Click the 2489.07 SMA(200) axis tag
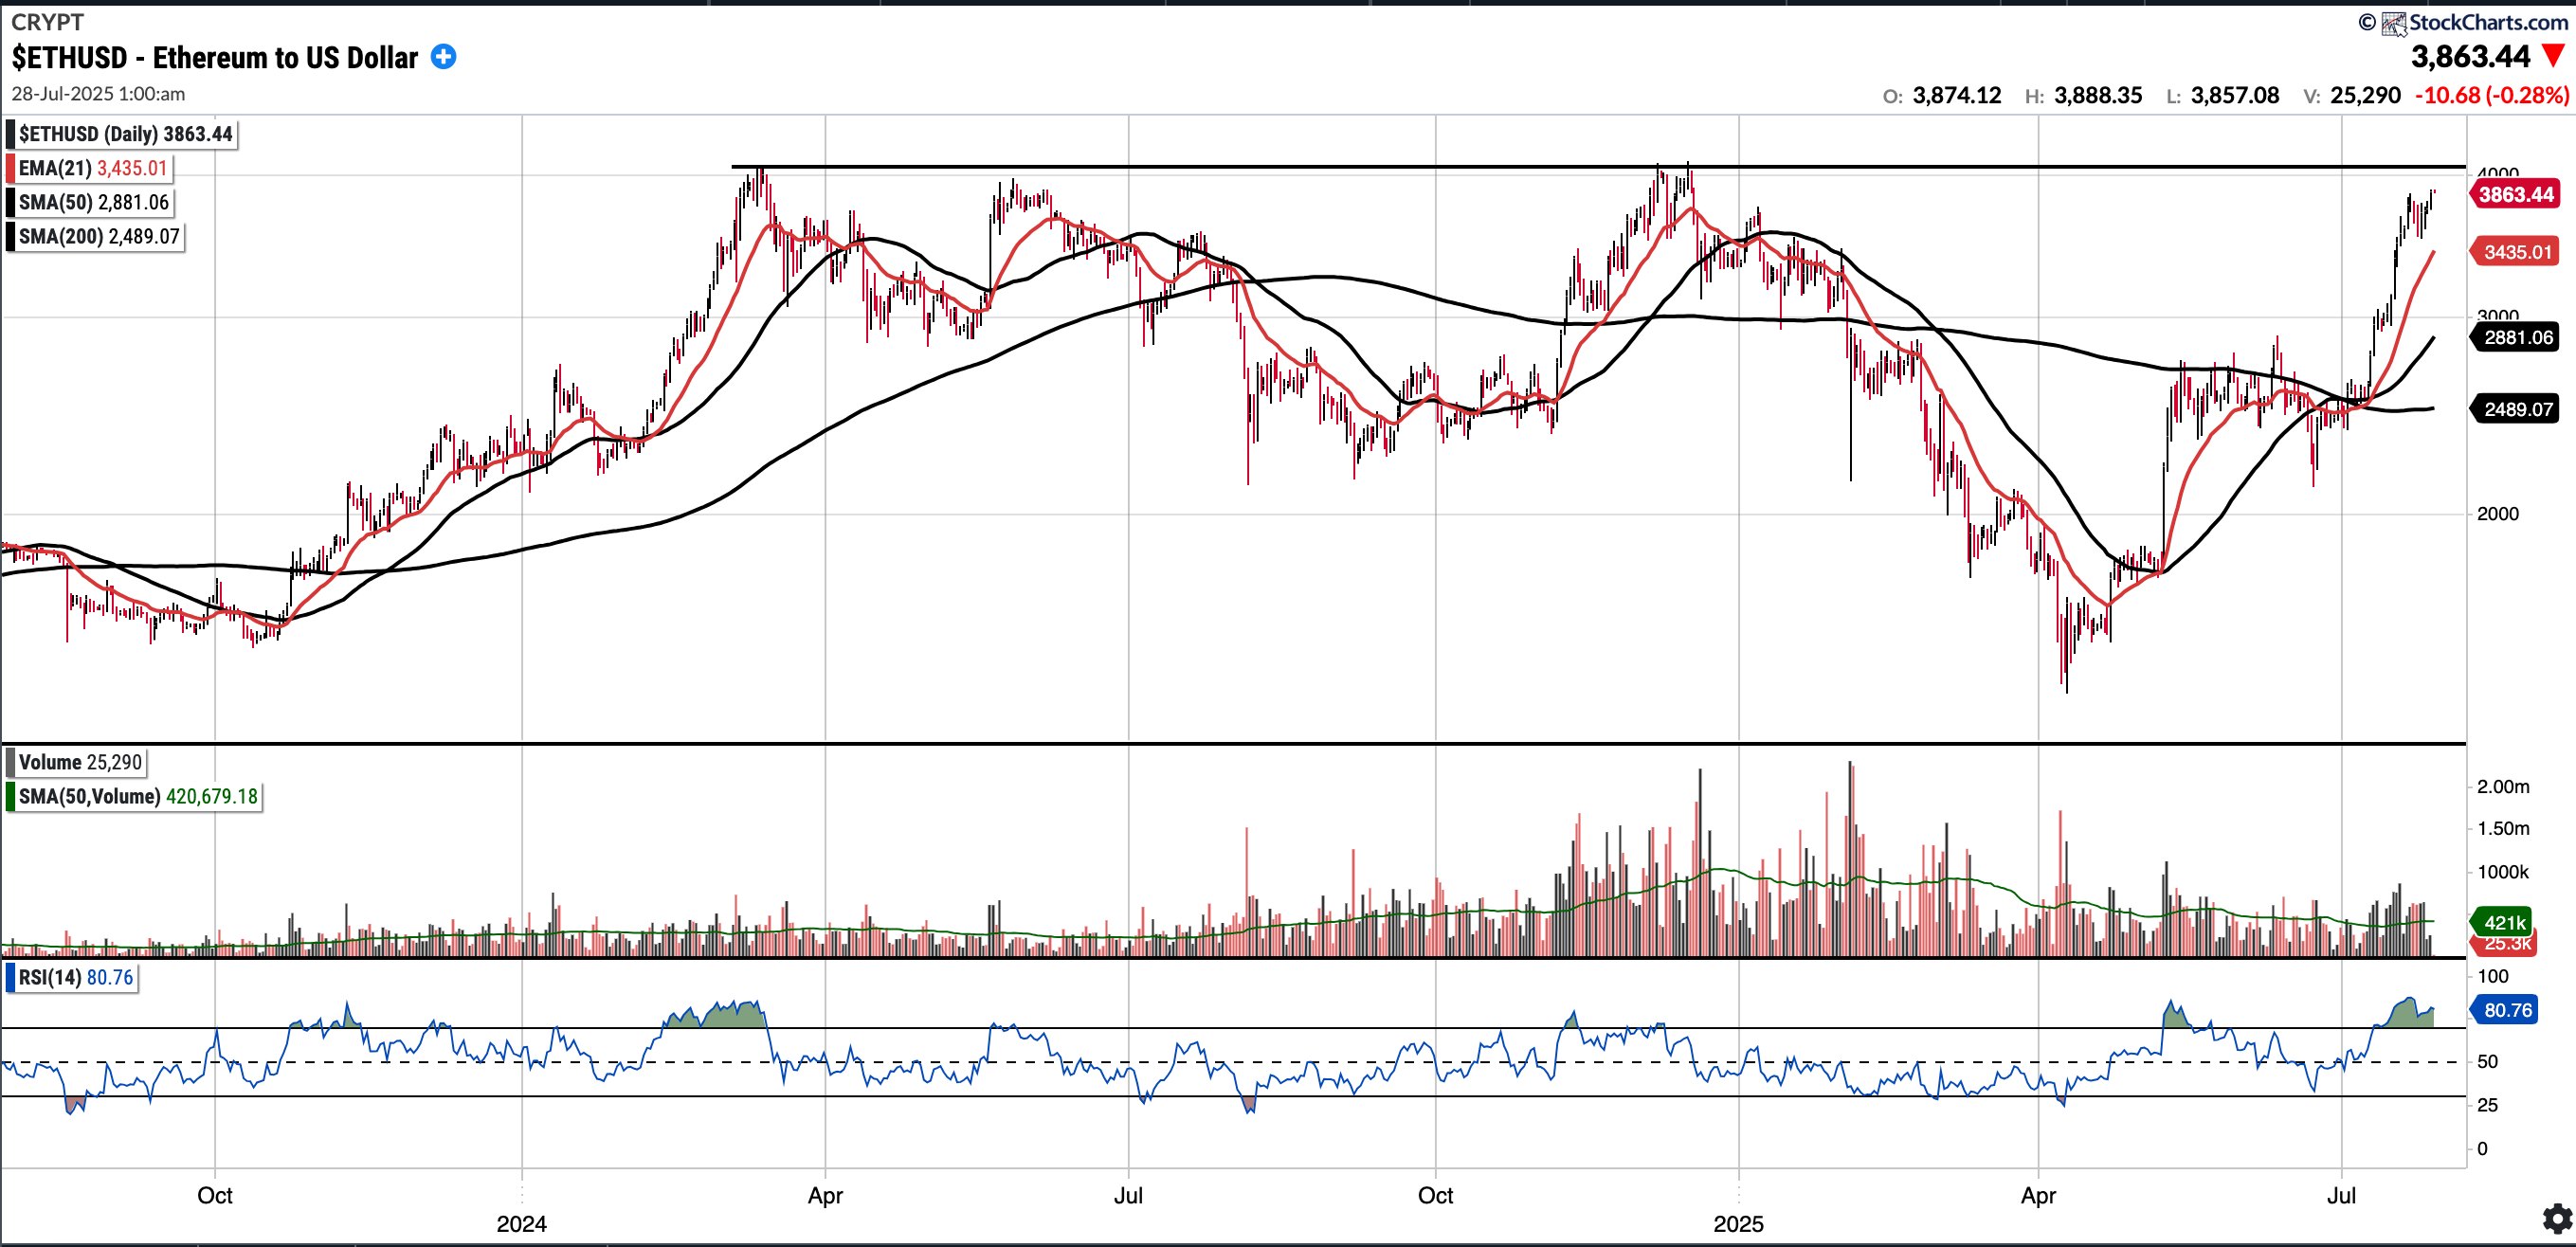 [x=2517, y=409]
